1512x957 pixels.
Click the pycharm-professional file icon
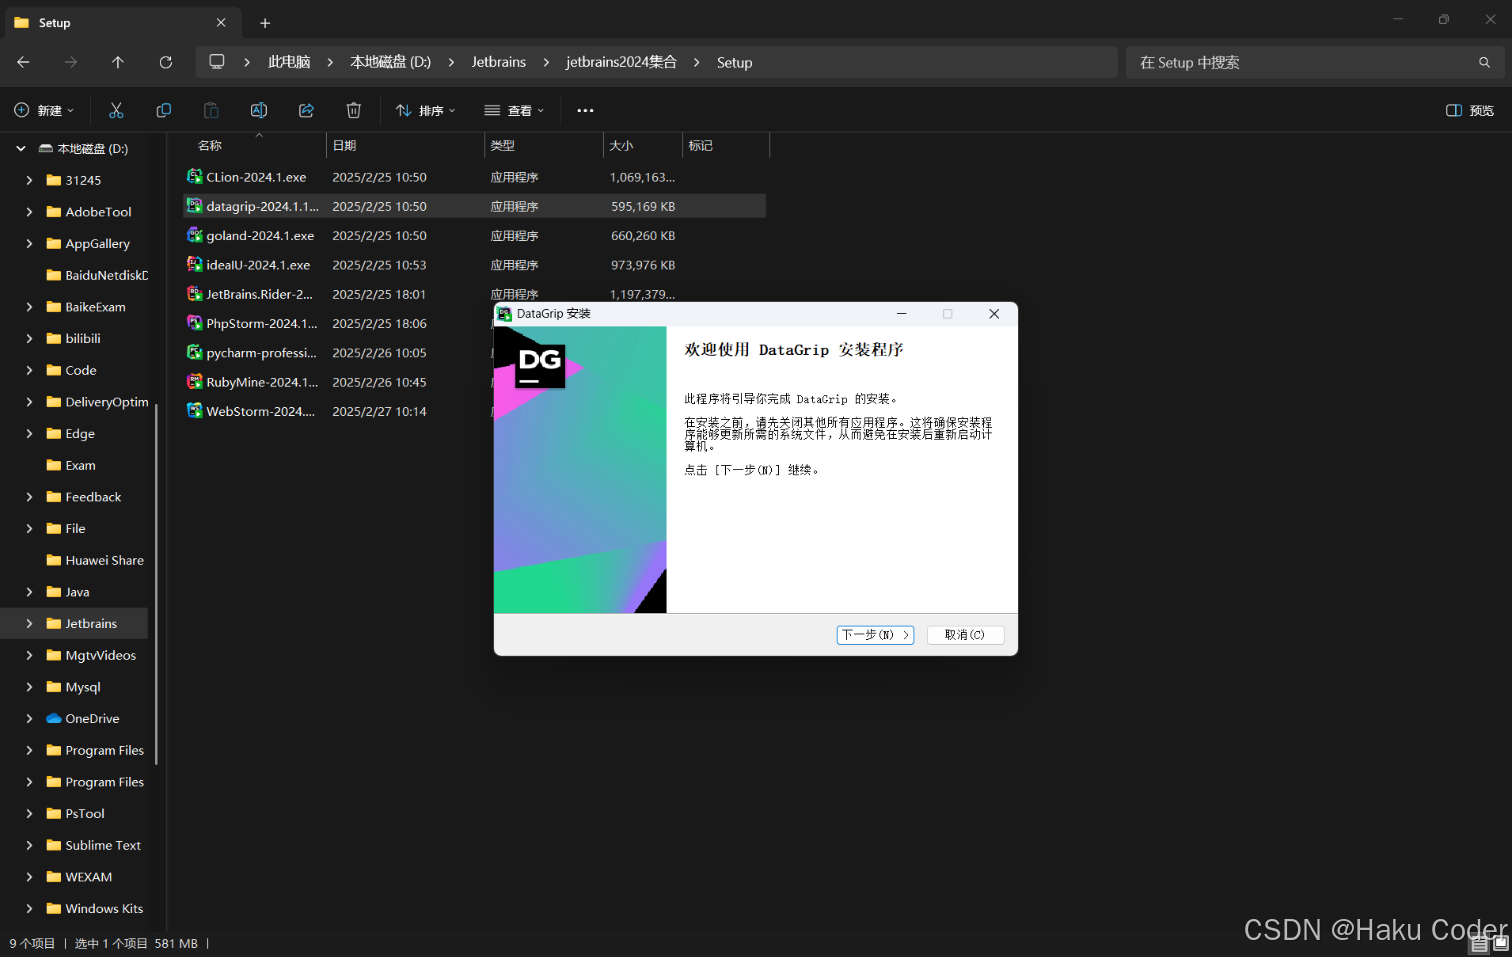point(195,353)
